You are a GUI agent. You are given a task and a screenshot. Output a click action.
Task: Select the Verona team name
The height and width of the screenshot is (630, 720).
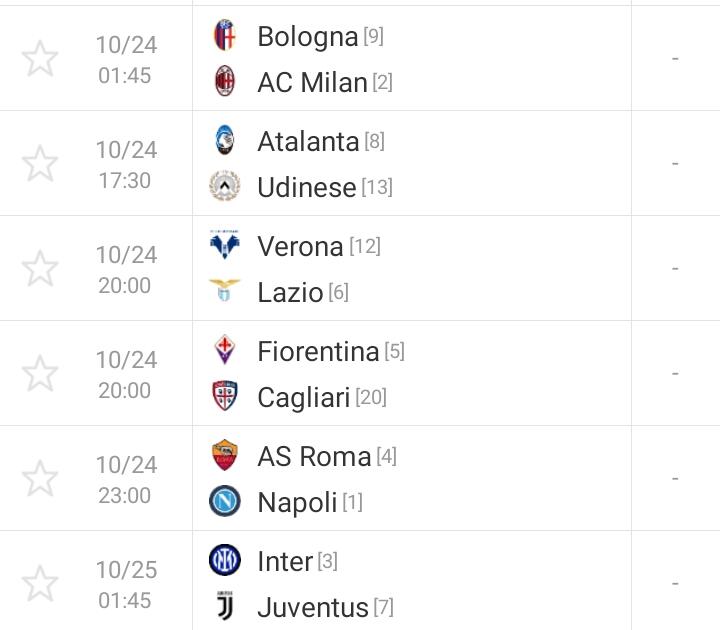click(300, 246)
